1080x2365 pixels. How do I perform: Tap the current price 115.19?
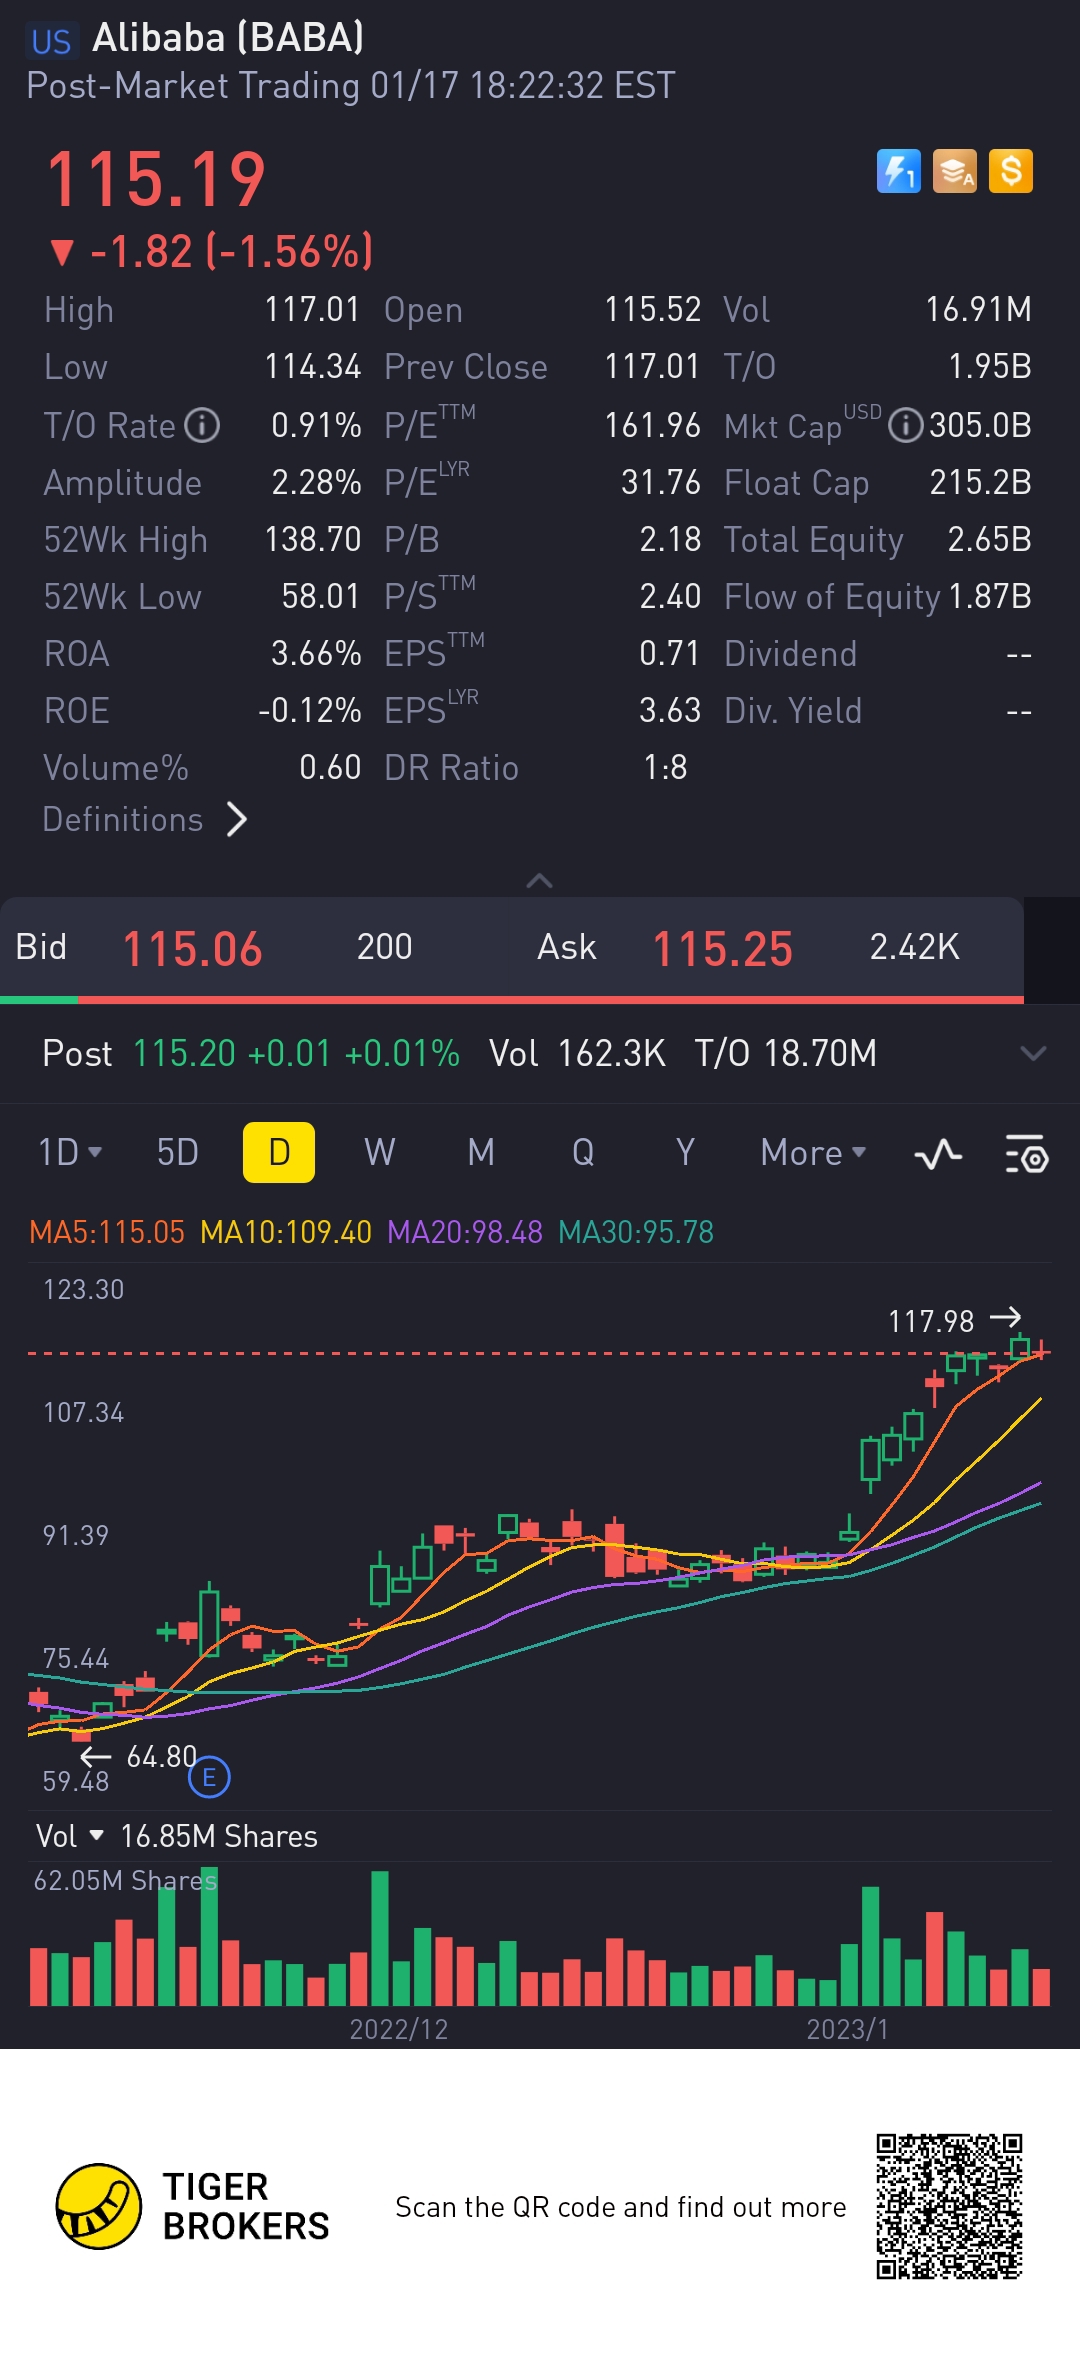click(x=156, y=180)
